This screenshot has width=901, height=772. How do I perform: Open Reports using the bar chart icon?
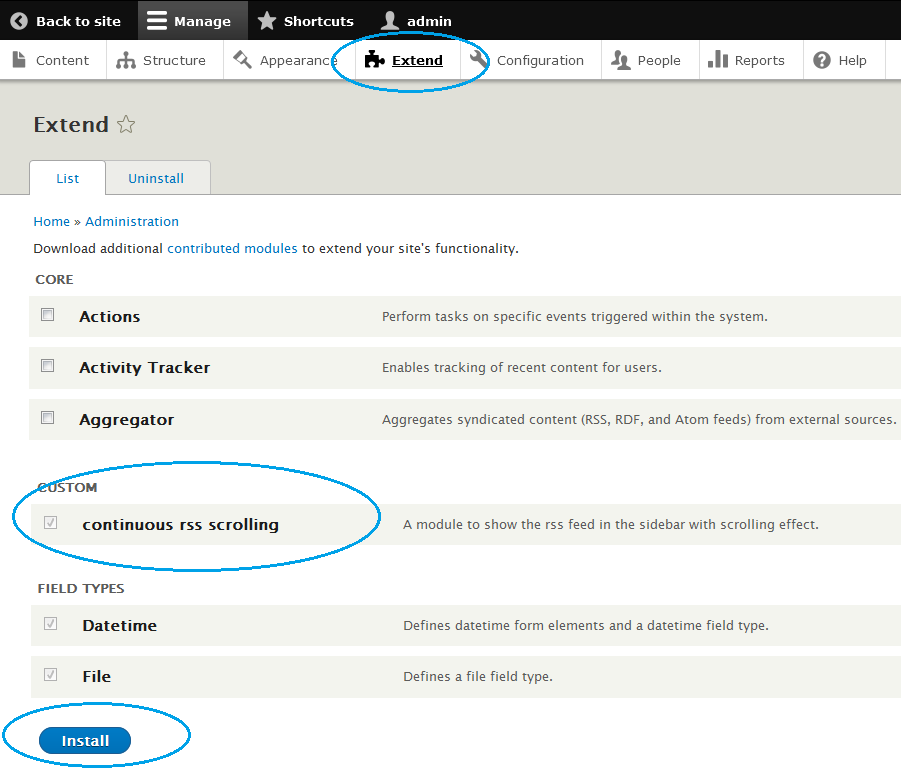[717, 60]
